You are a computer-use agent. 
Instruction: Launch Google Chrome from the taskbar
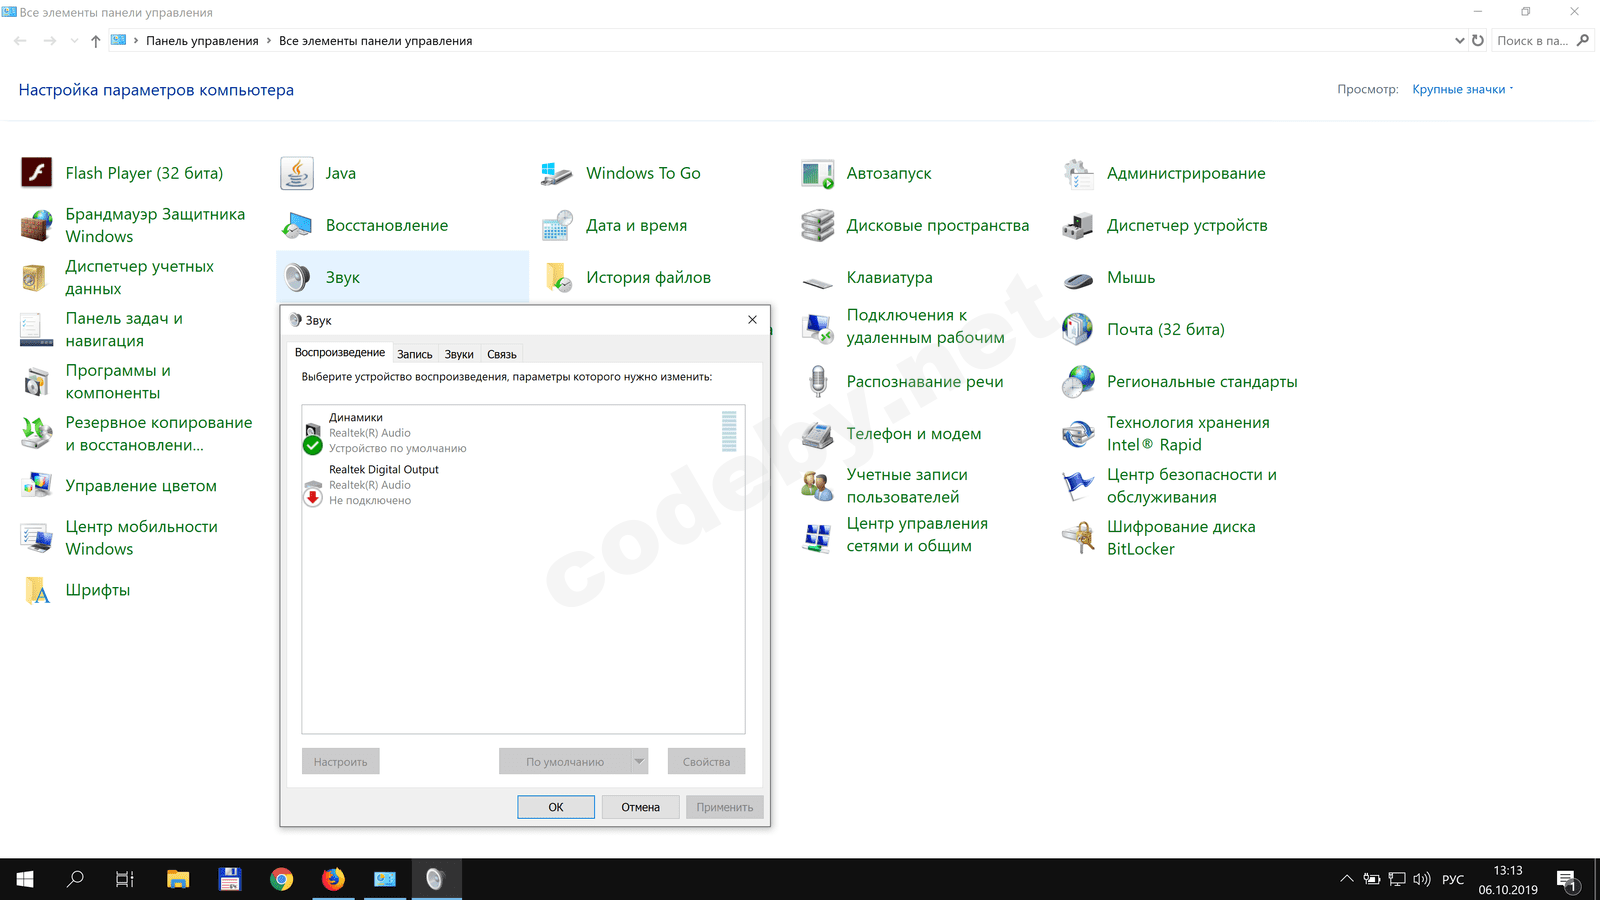[x=282, y=879]
